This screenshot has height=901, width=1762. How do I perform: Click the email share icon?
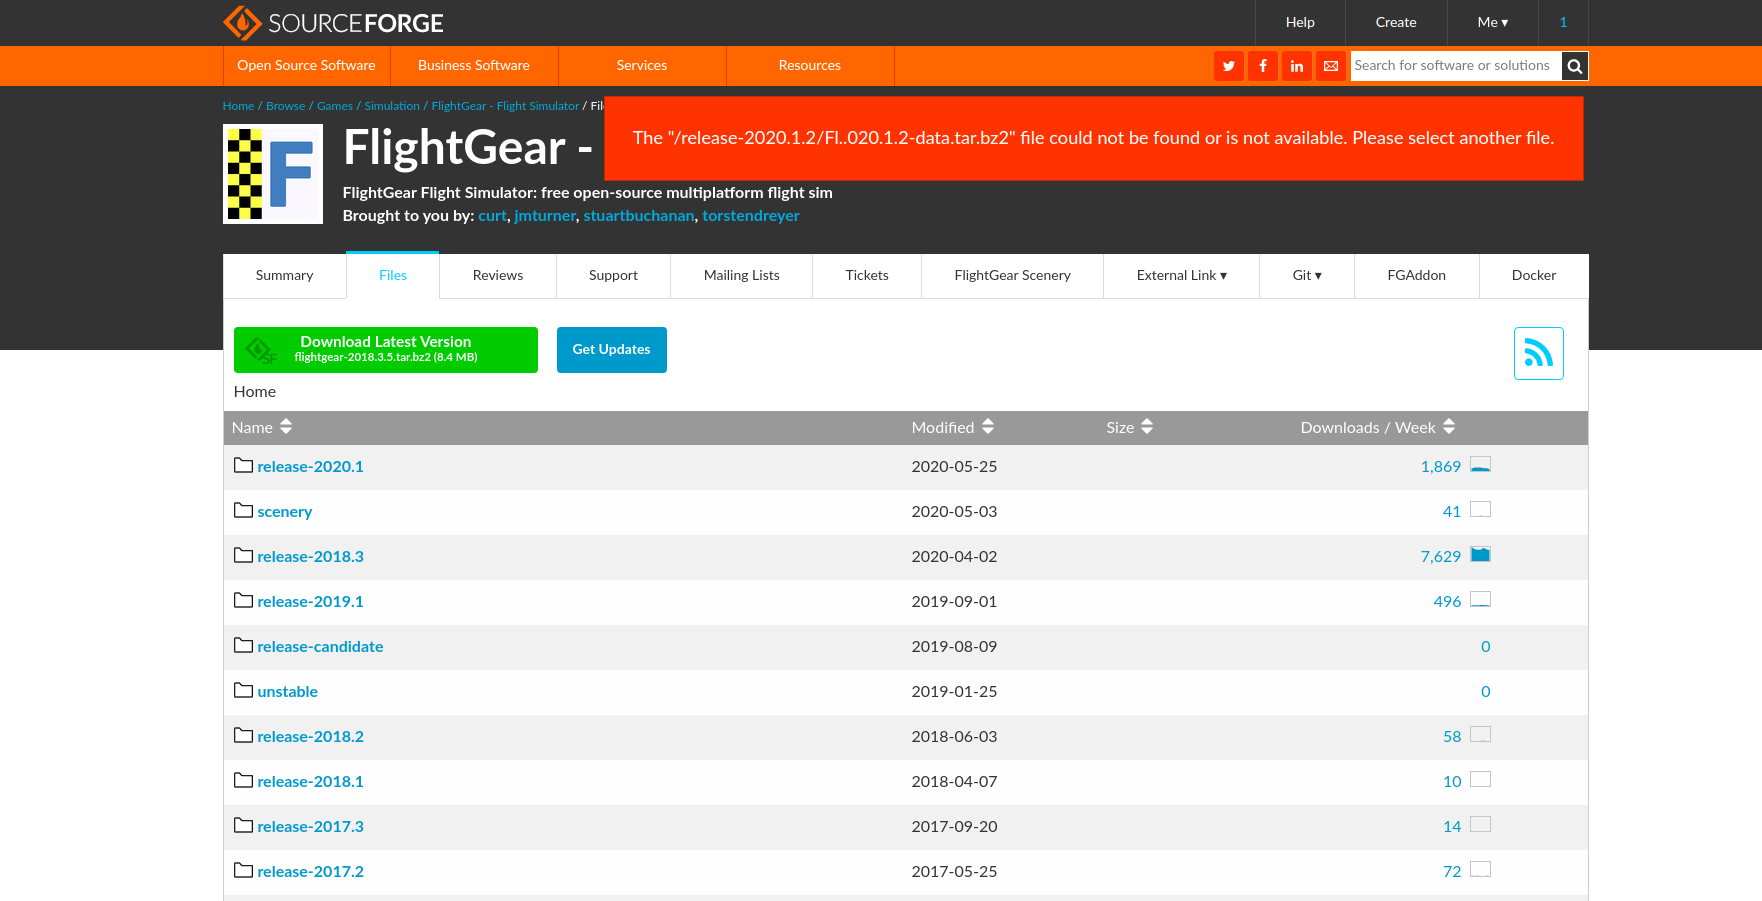(1331, 66)
